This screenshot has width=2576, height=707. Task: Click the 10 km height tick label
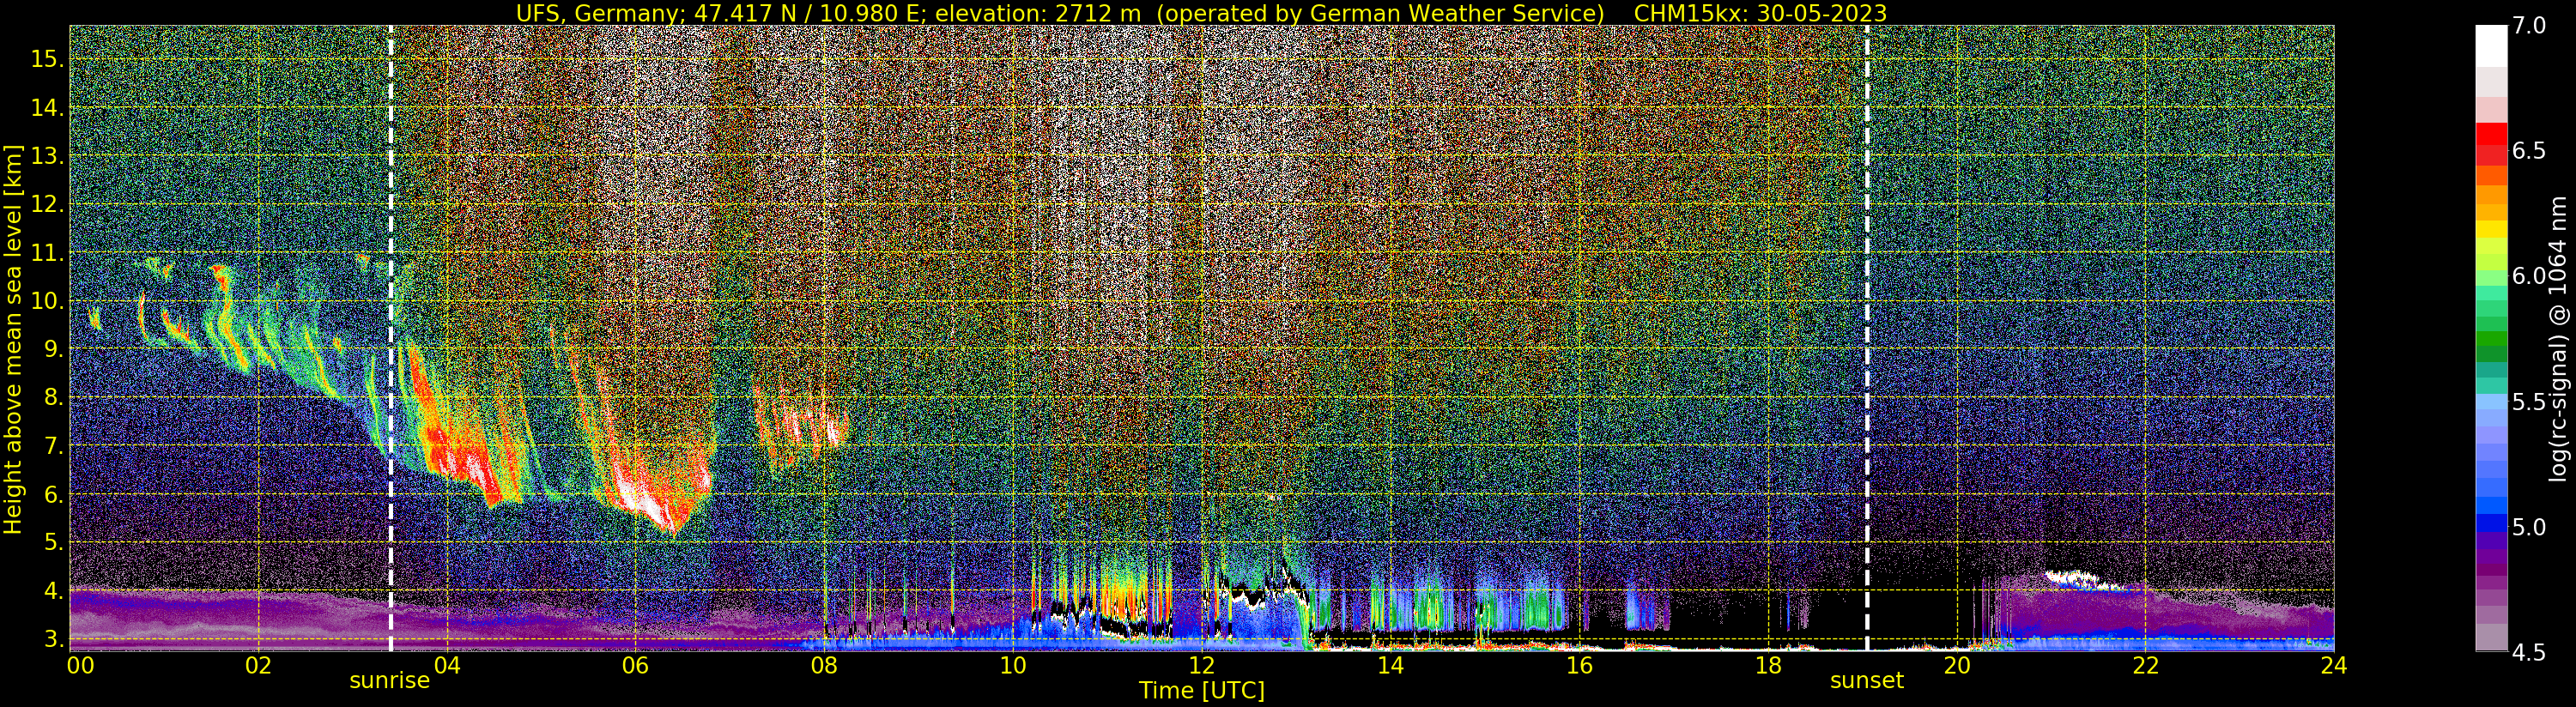[46, 301]
